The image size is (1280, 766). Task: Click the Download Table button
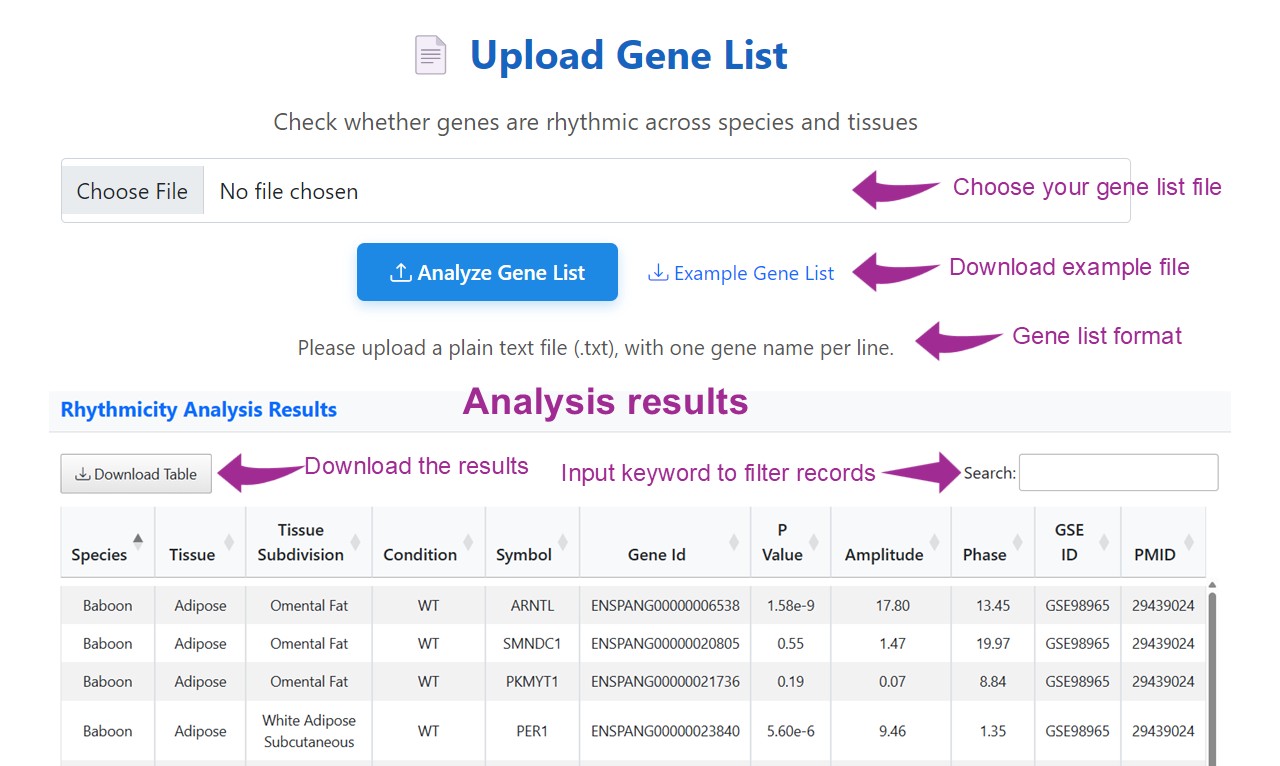[x=136, y=474]
